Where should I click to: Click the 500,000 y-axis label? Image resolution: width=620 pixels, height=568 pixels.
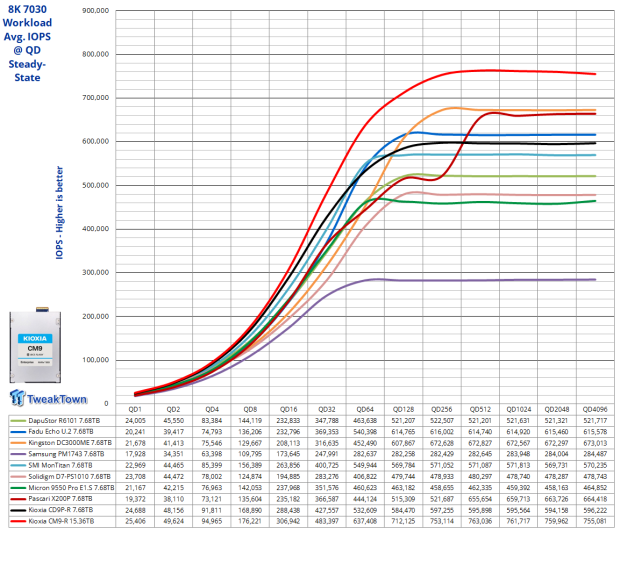point(95,185)
